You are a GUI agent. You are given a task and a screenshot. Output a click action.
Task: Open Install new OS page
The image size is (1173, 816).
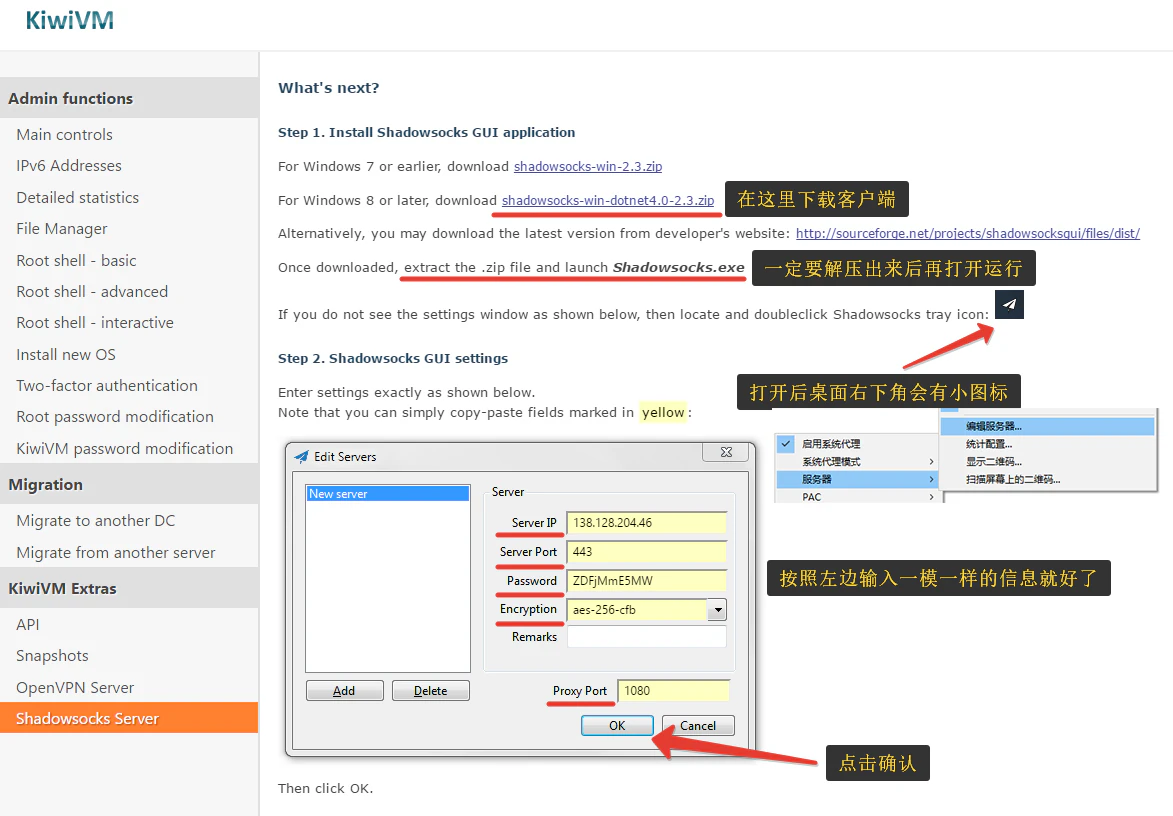(x=66, y=355)
